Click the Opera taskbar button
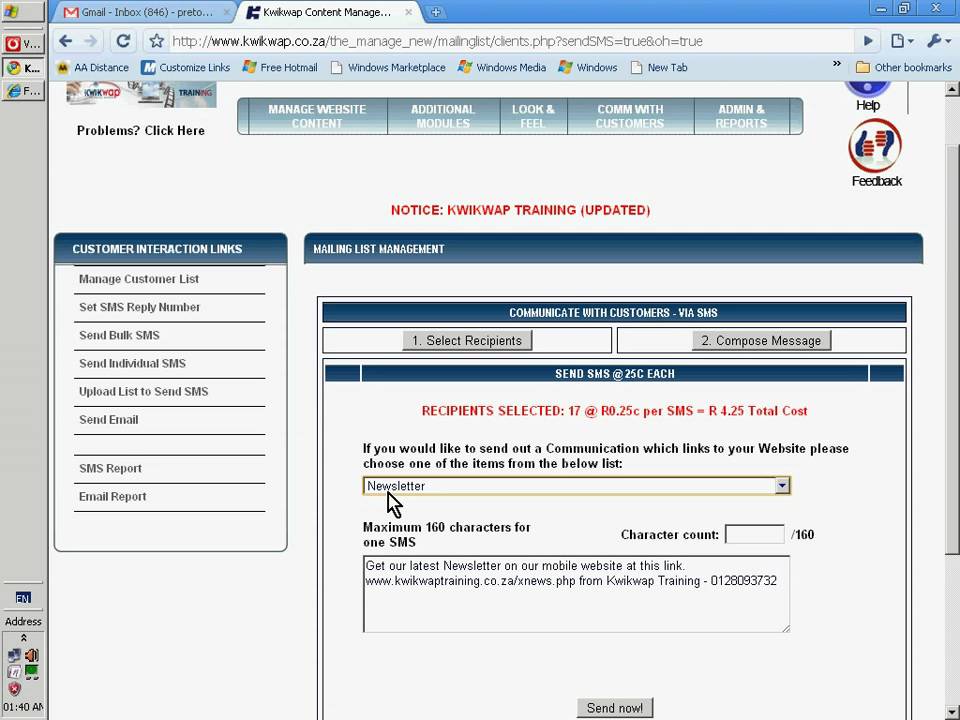The height and width of the screenshot is (720, 960). (x=23, y=43)
